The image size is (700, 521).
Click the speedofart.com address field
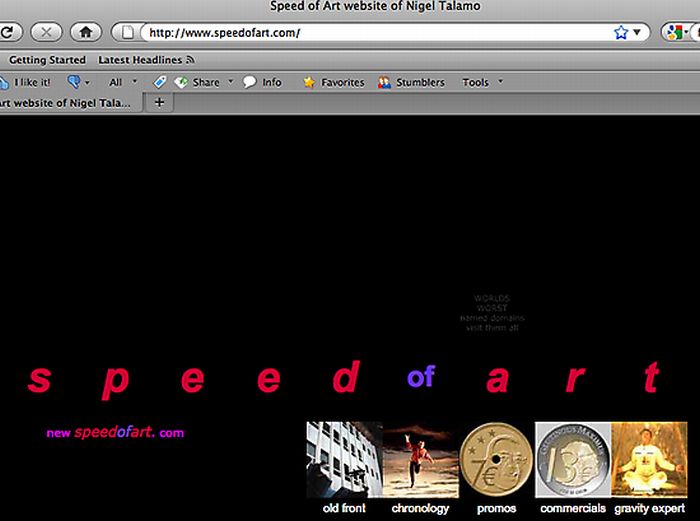377,33
